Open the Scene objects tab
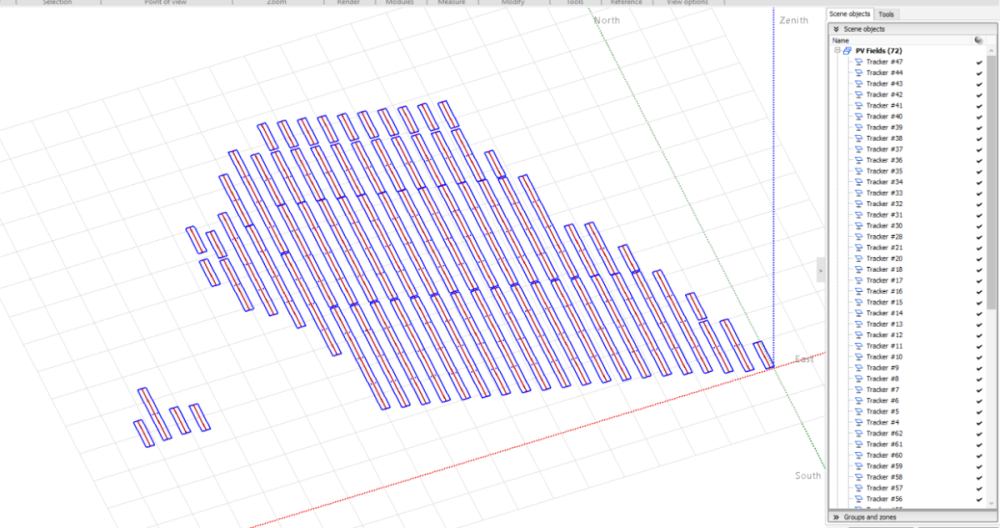1000x528 pixels. [849, 14]
